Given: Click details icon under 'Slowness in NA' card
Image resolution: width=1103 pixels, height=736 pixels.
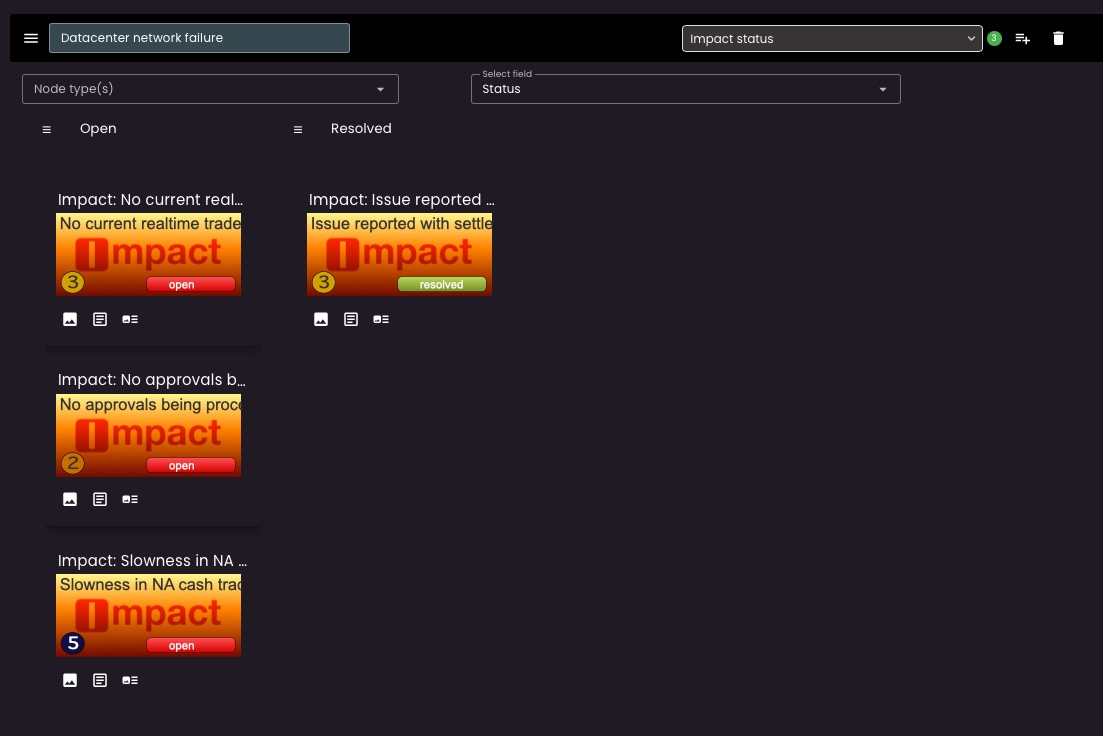Looking at the screenshot, I should pos(130,680).
